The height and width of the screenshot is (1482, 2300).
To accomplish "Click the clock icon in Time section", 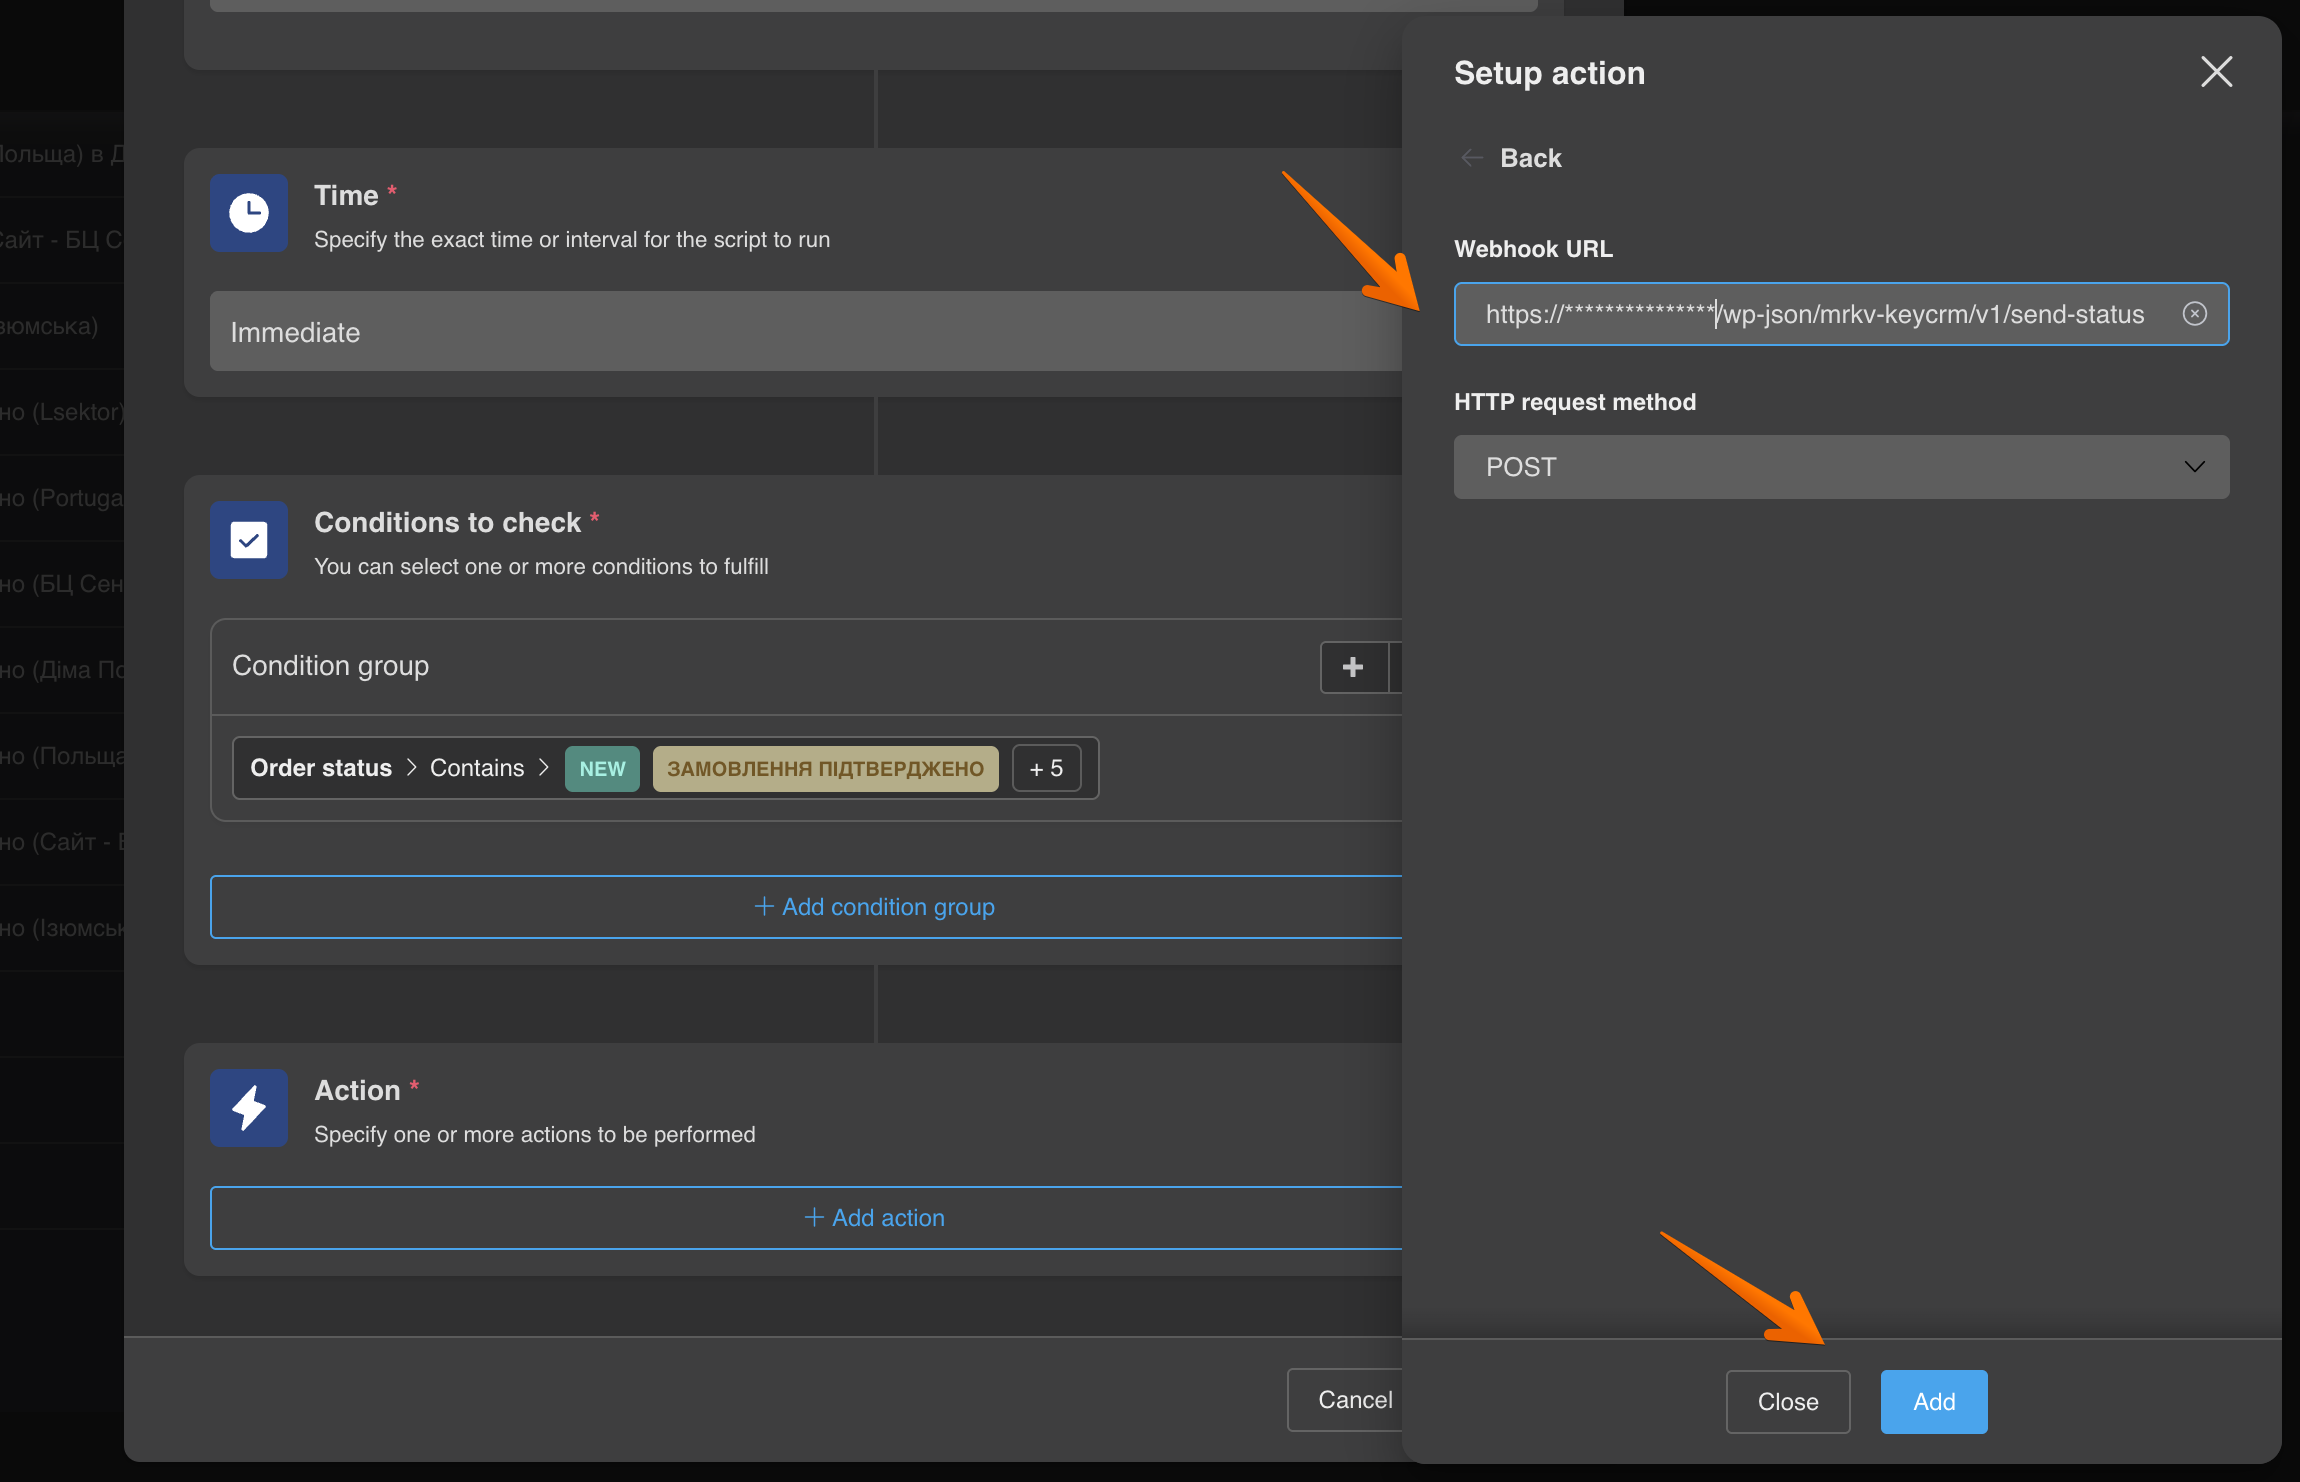I will tap(249, 213).
